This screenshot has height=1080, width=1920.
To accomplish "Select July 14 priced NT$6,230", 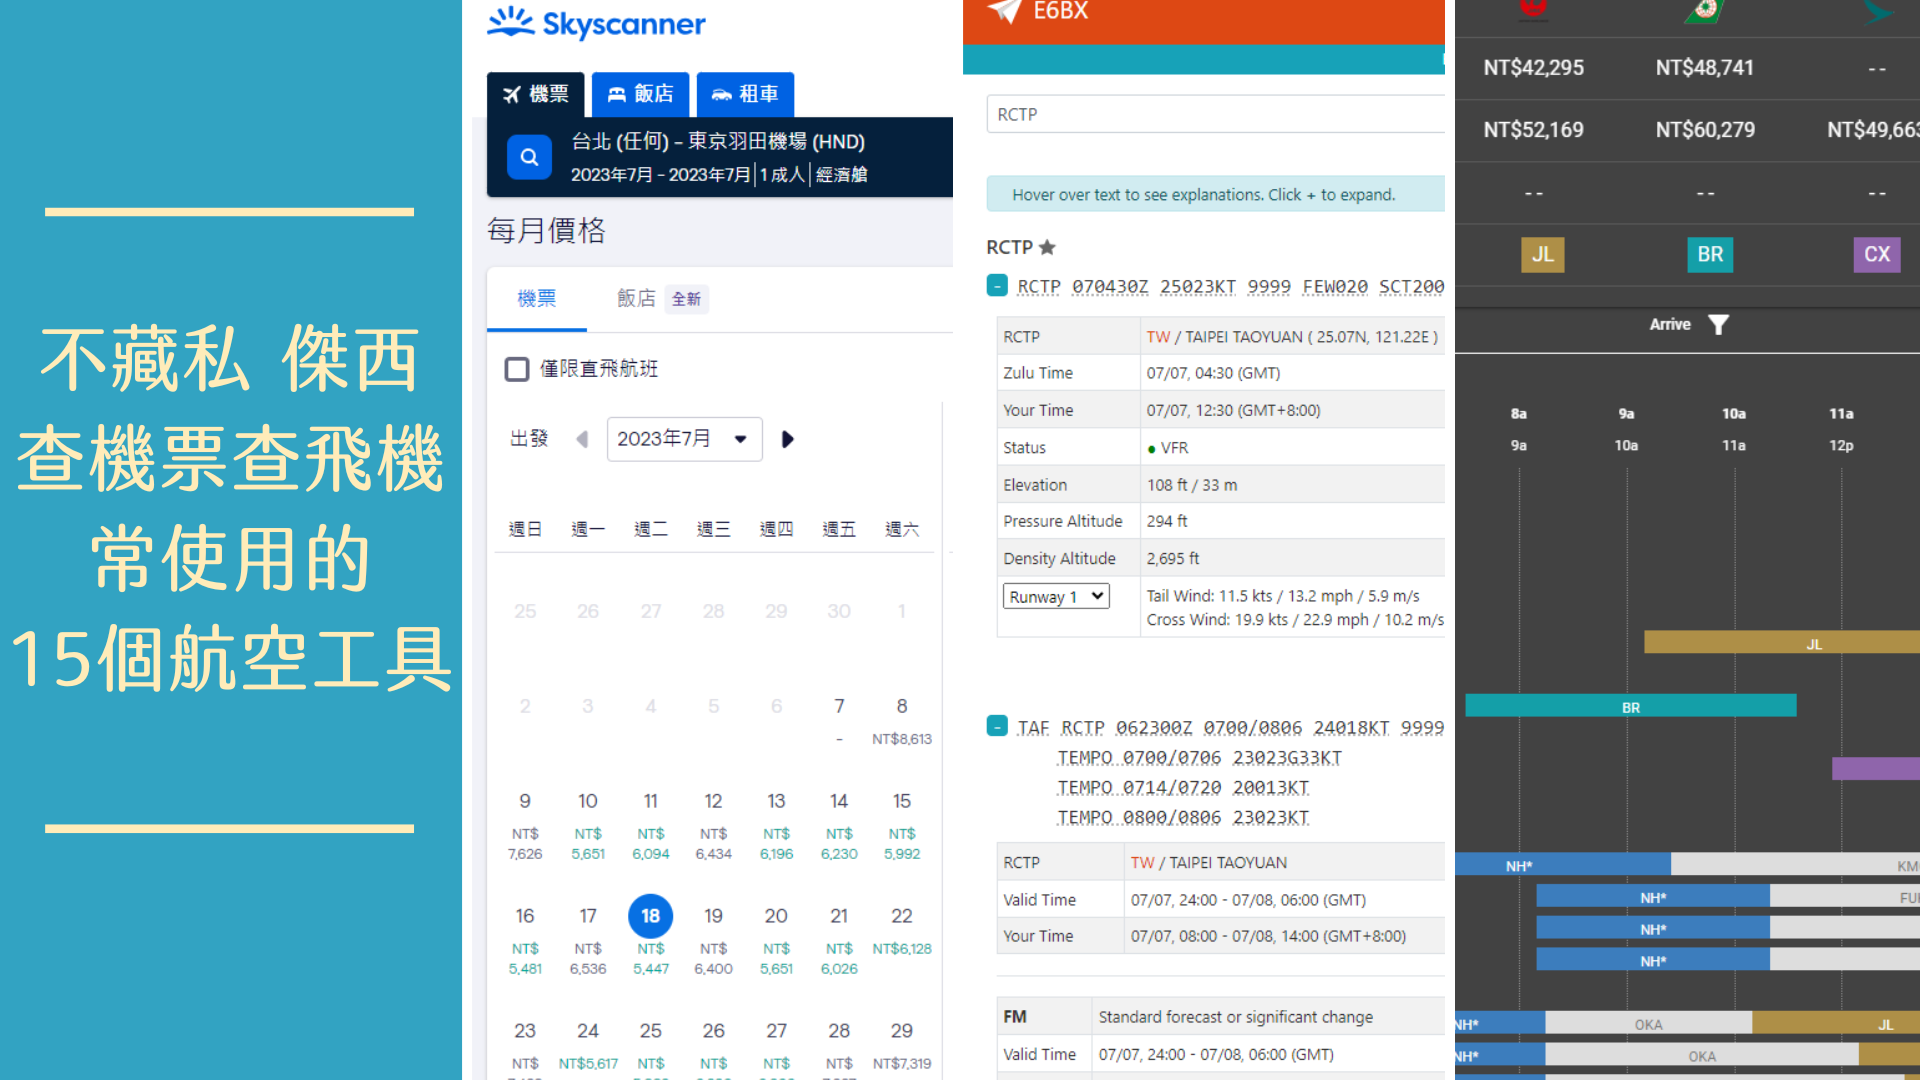I will pyautogui.click(x=839, y=826).
